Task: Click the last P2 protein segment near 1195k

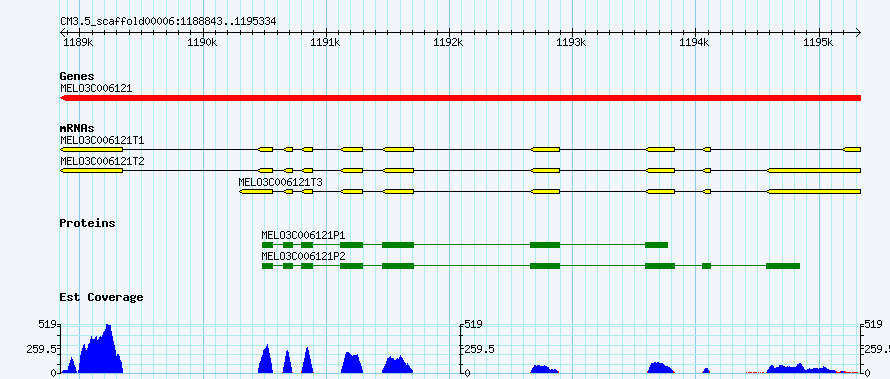Action: [783, 266]
